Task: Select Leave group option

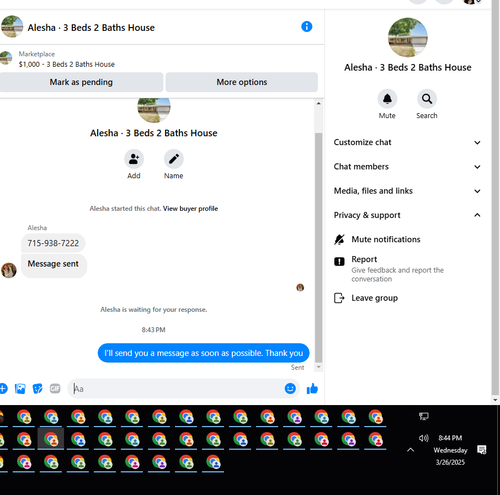Action: coord(374,298)
